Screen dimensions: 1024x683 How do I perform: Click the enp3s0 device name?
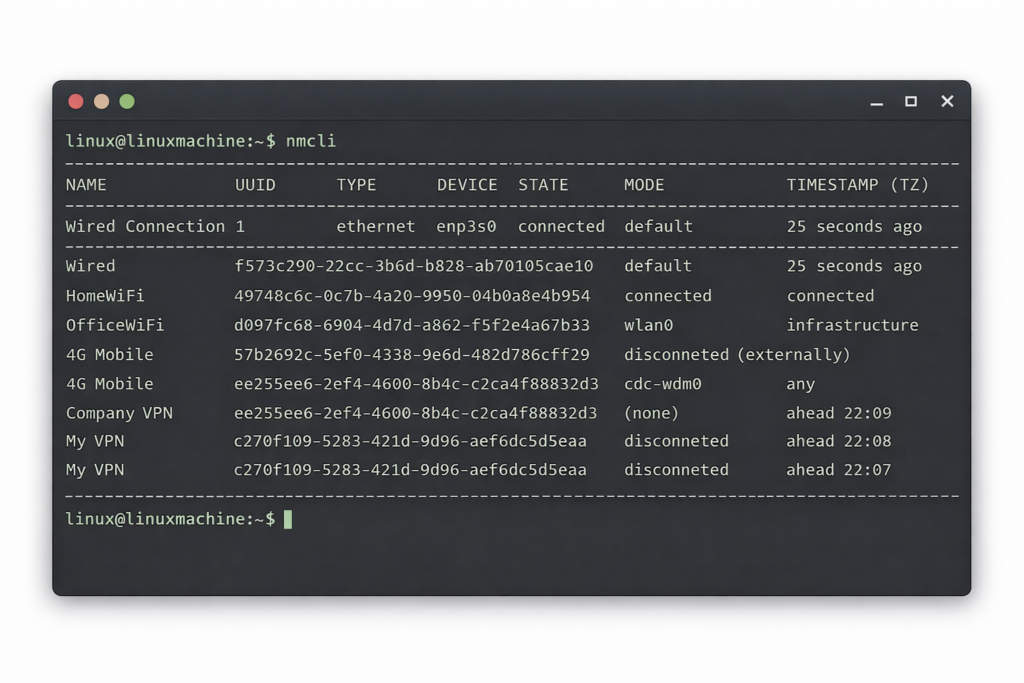coord(467,227)
